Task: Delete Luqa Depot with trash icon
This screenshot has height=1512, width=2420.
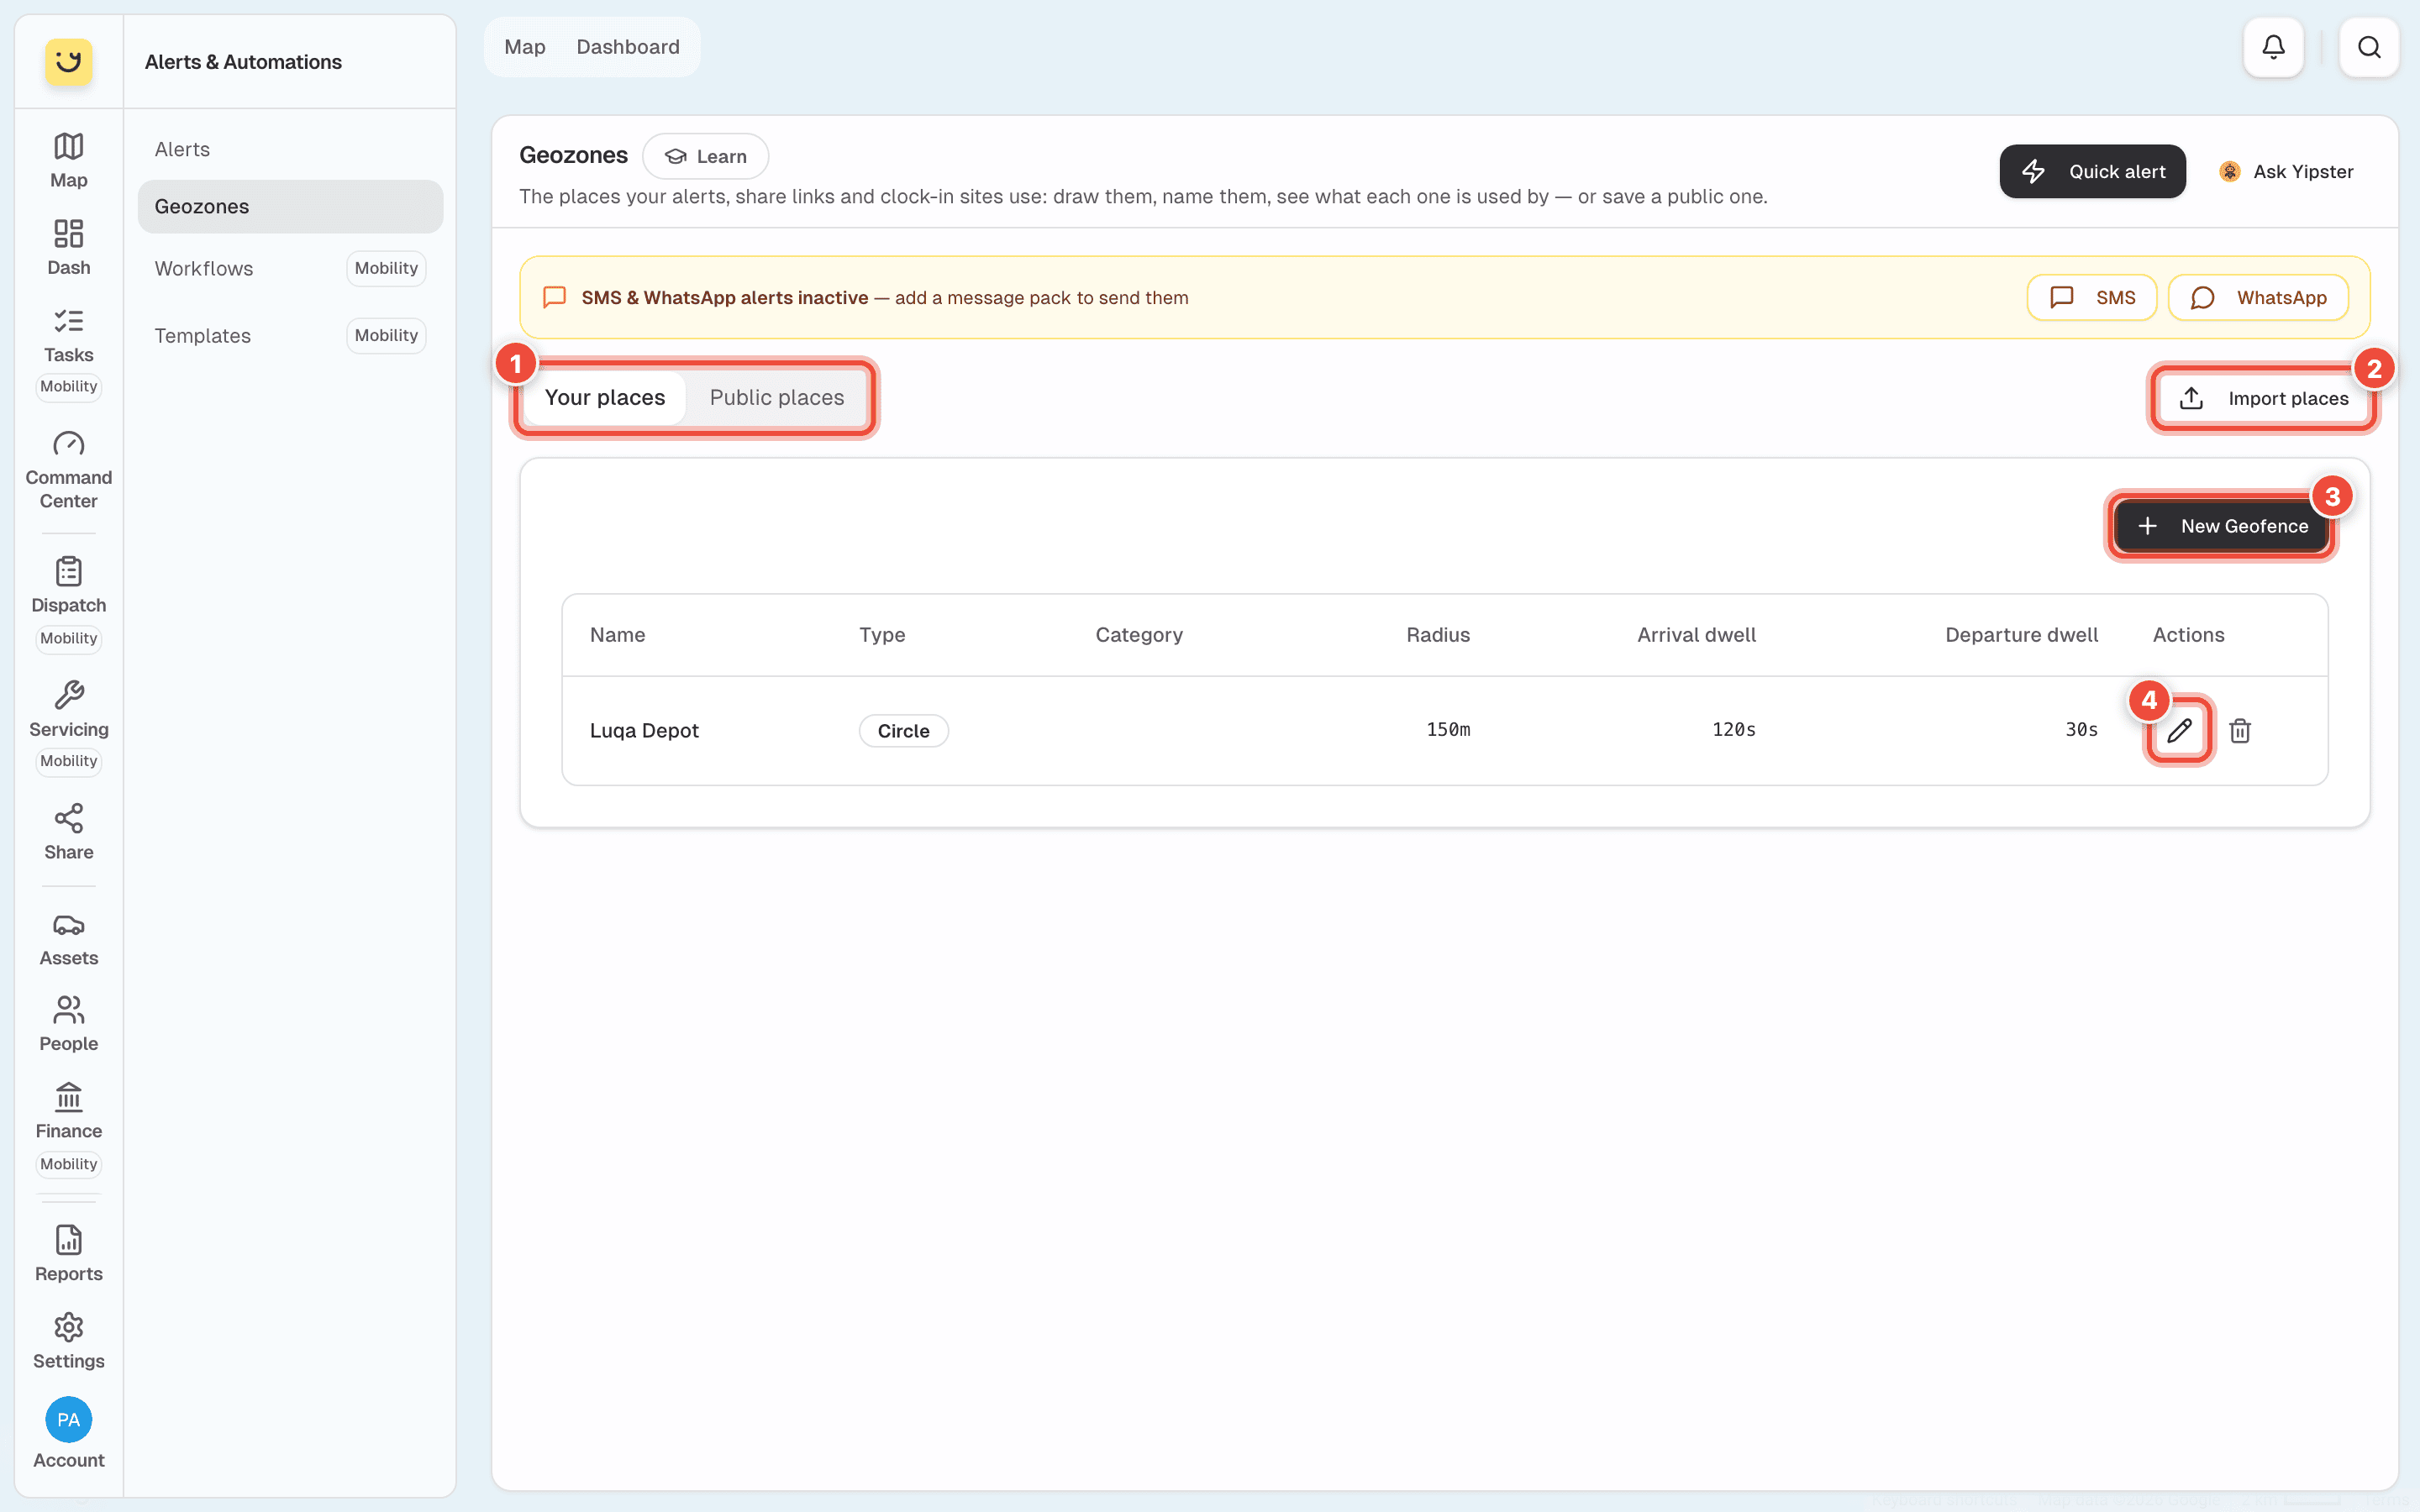Action: (2240, 731)
